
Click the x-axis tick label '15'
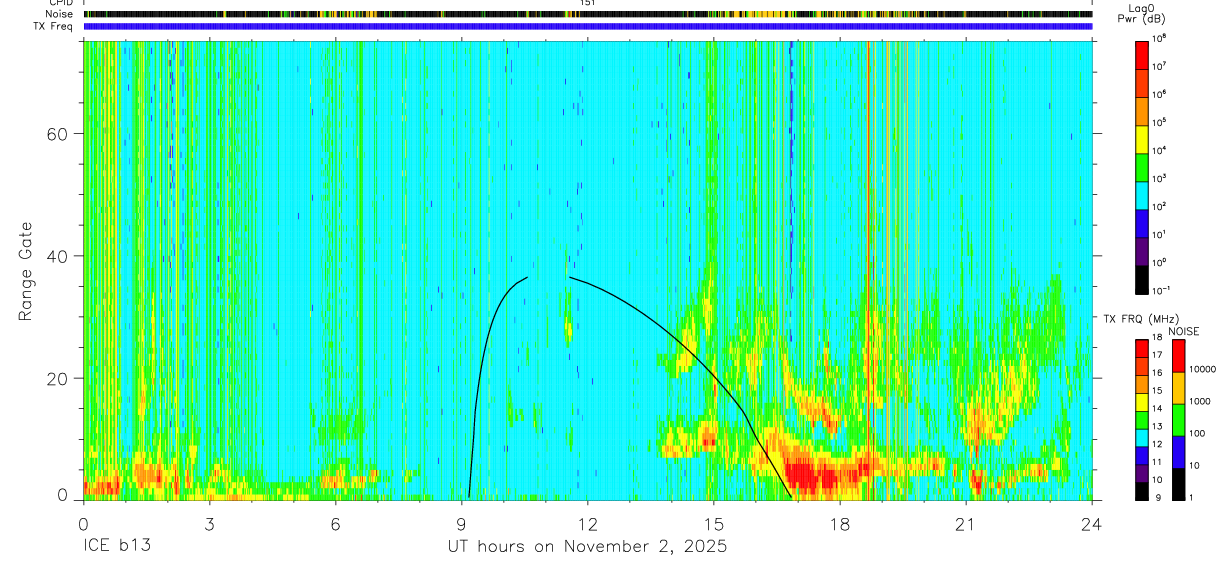pos(714,523)
